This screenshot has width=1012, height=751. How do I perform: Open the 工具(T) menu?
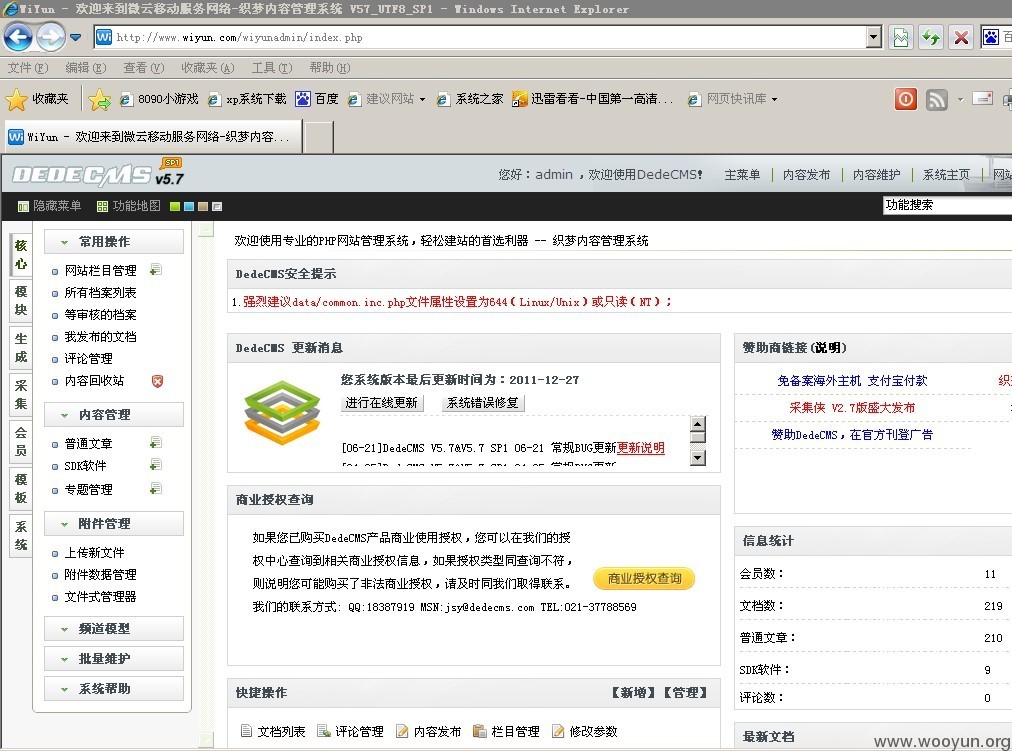click(x=272, y=68)
